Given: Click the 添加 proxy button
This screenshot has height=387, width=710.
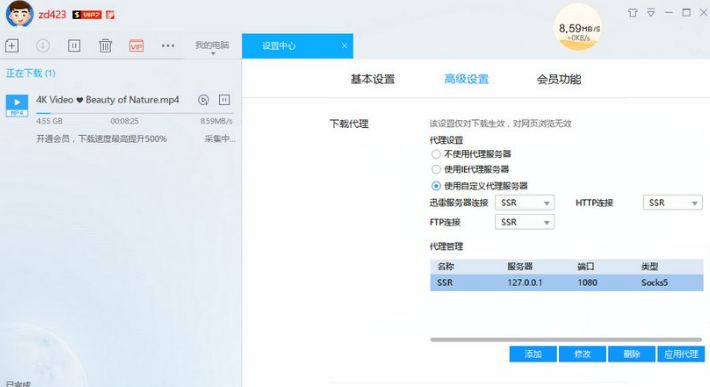Looking at the screenshot, I should coord(533,354).
